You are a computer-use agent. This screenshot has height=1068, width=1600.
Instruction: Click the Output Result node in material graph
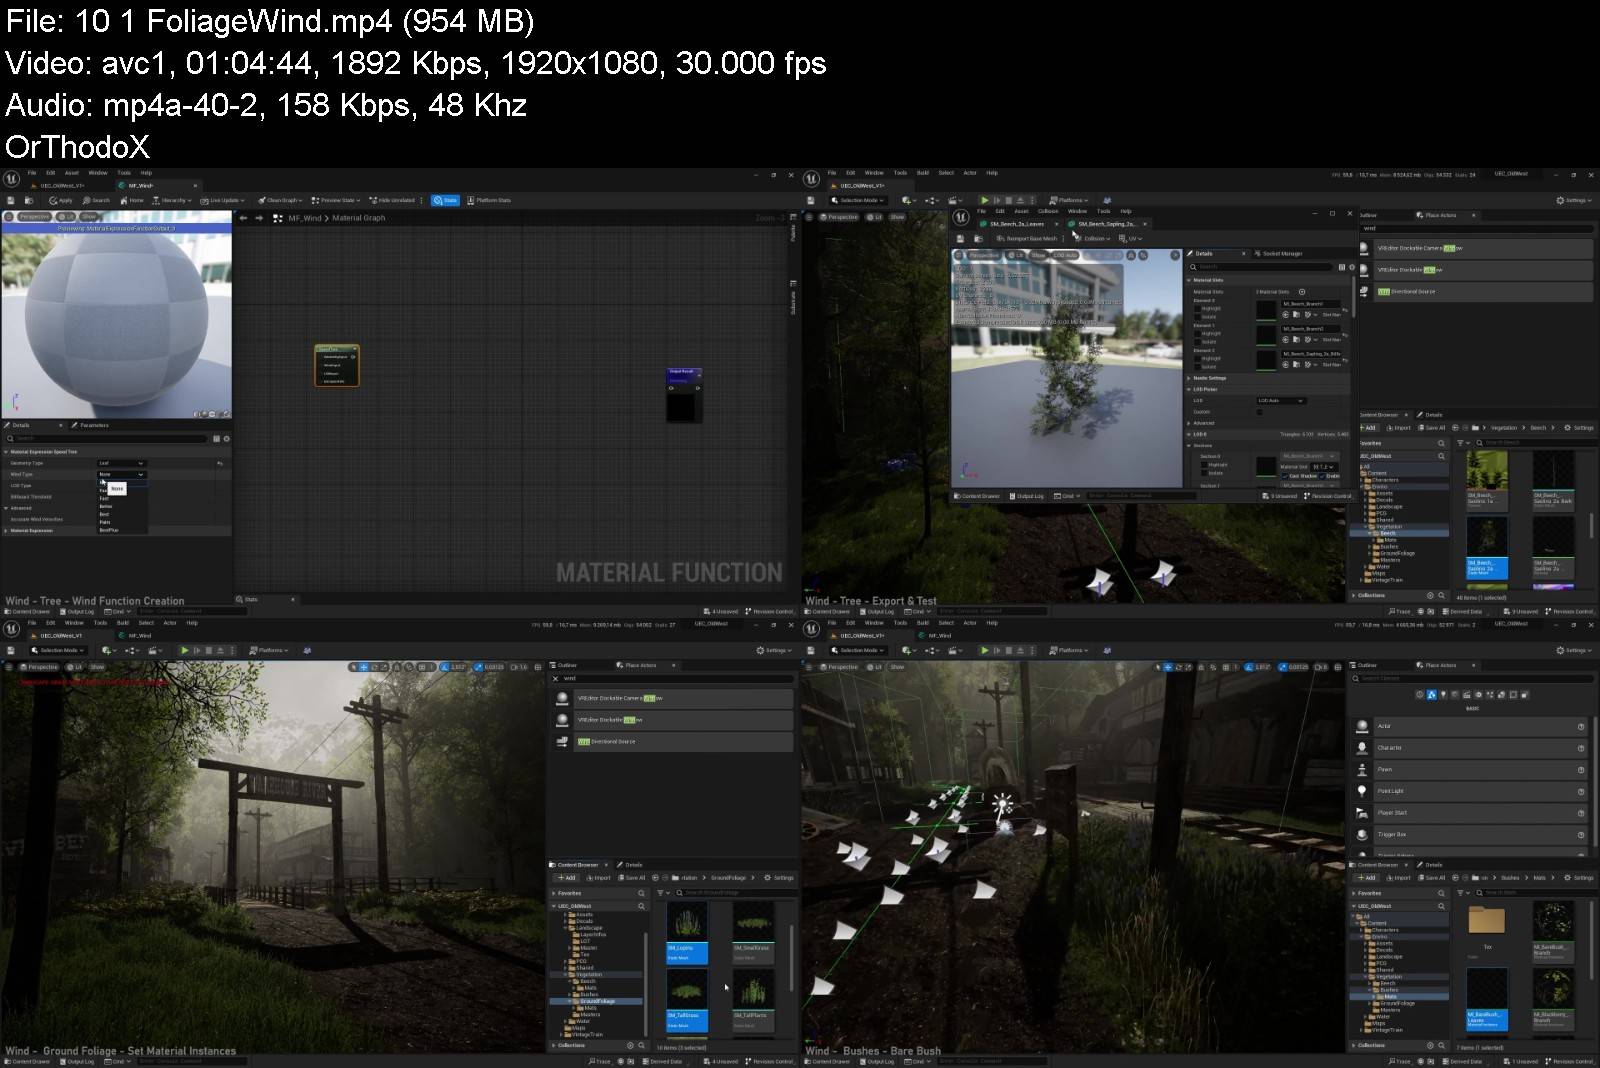coord(683,394)
